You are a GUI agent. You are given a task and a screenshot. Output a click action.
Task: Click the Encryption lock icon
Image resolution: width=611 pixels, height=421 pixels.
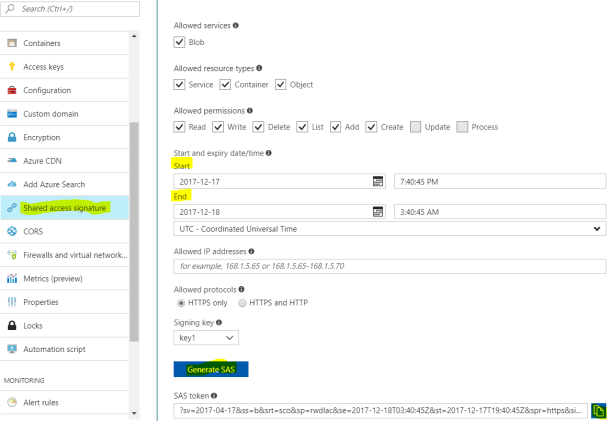point(12,137)
